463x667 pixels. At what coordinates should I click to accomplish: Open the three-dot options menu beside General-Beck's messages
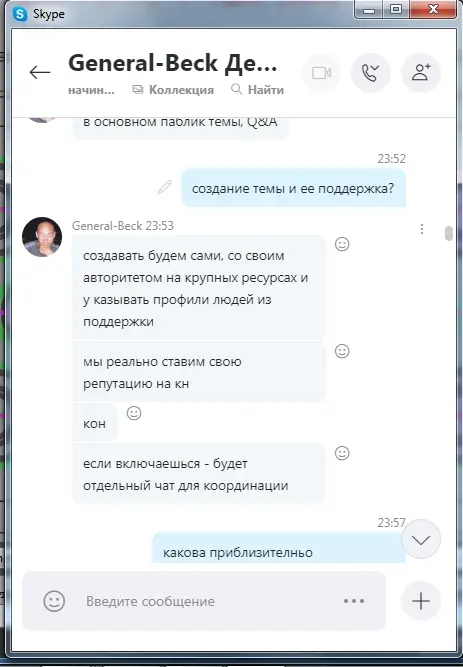point(422,229)
